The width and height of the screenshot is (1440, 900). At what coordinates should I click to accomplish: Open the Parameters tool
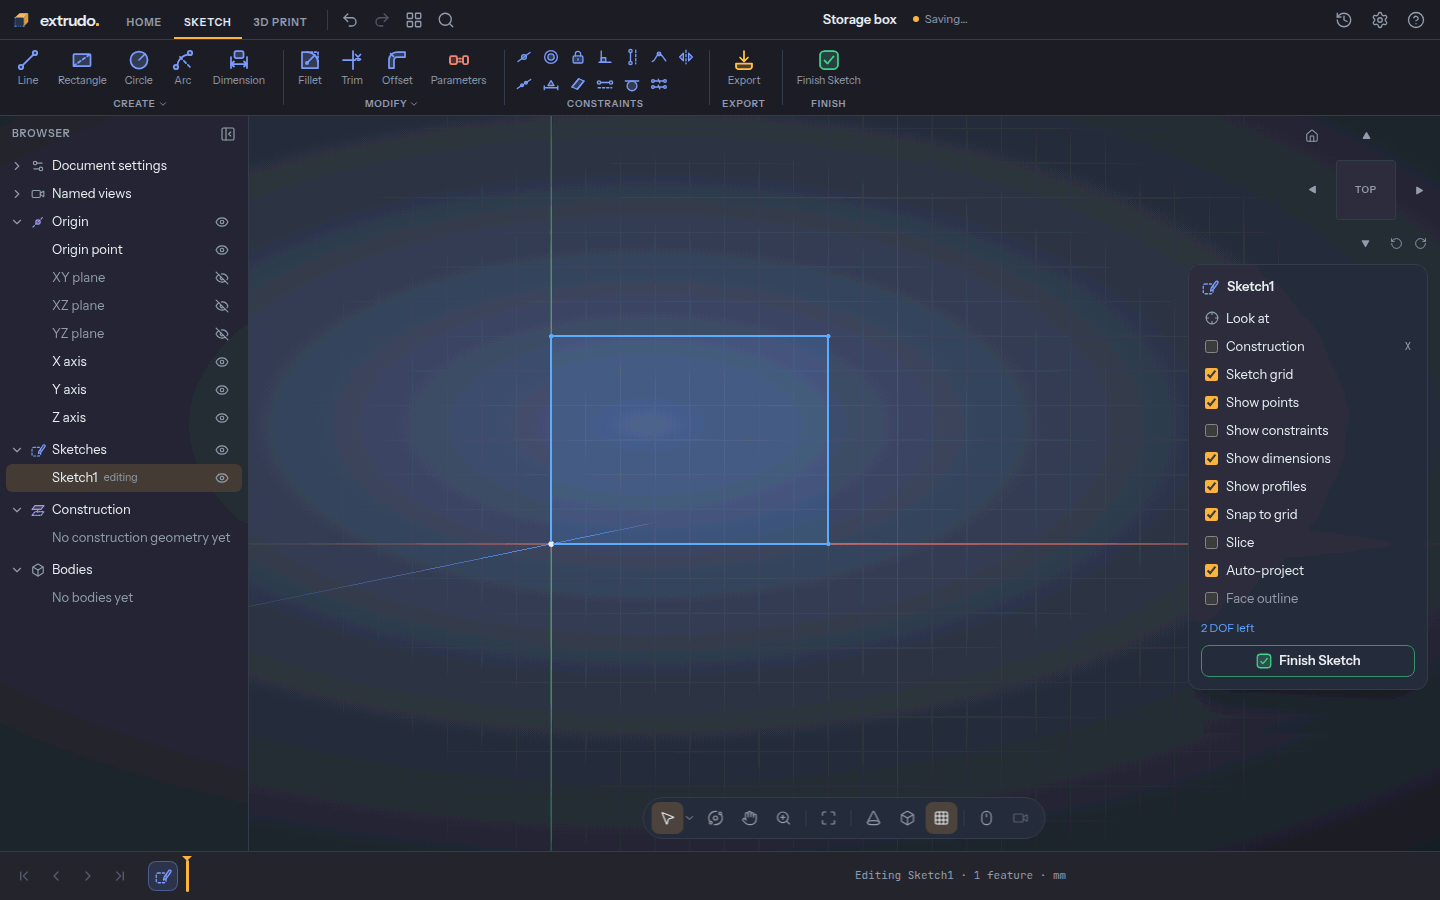(459, 68)
